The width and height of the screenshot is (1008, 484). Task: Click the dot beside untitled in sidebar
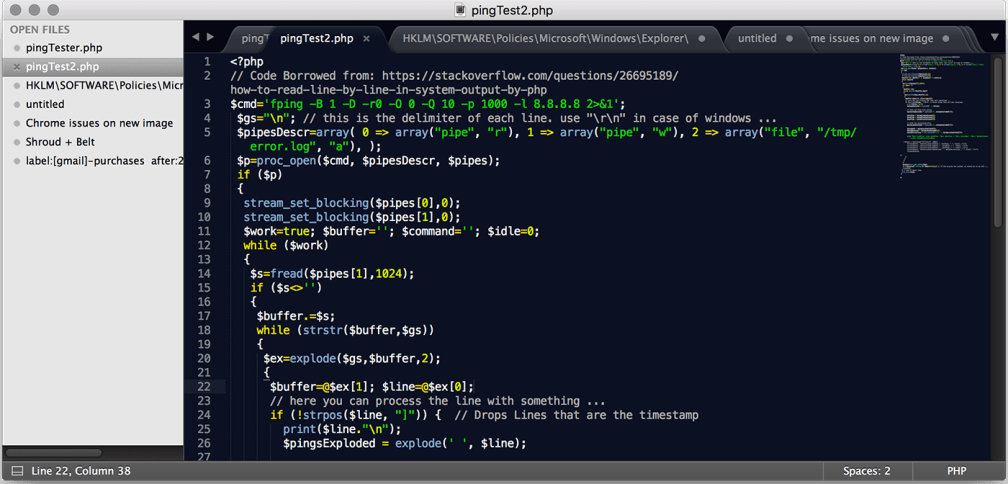[17, 104]
